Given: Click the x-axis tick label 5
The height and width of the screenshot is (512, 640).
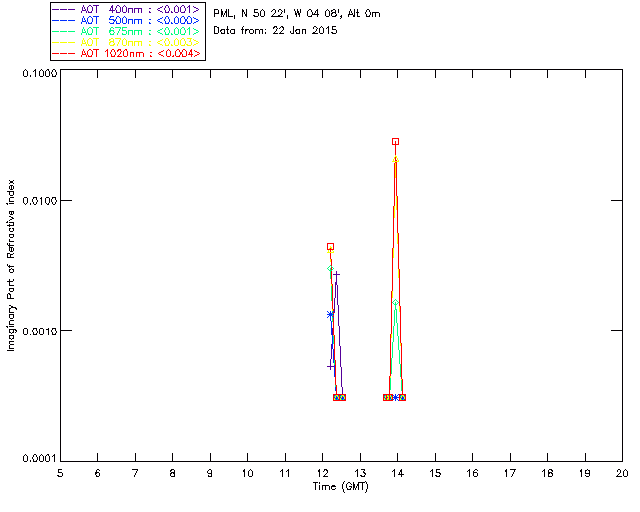Looking at the screenshot, I should [60, 473].
